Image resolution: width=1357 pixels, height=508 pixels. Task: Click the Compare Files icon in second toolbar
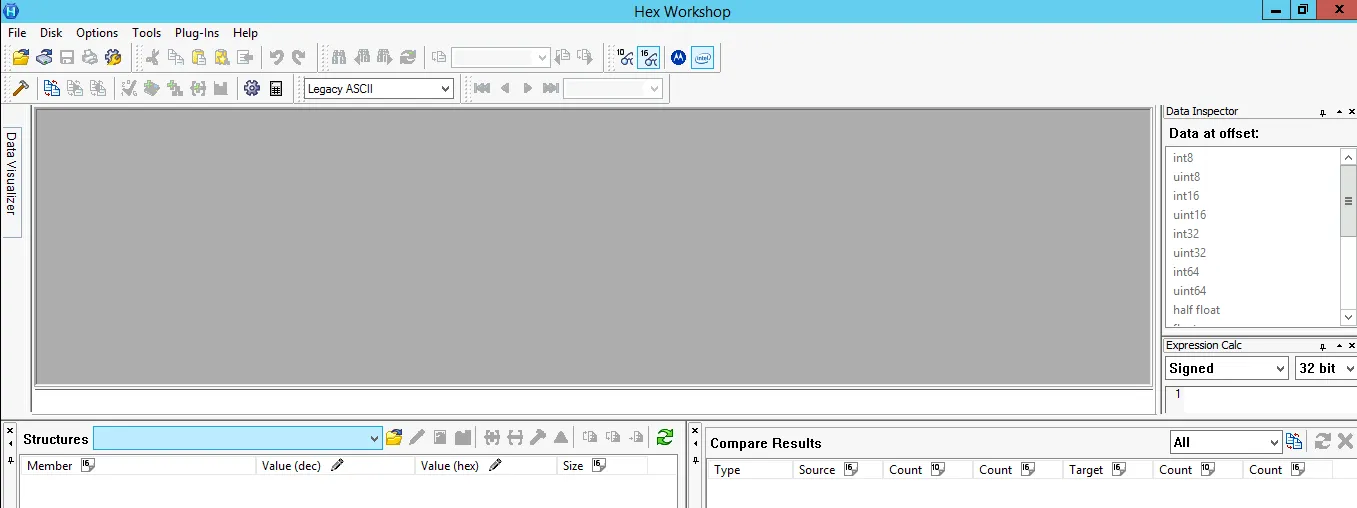click(52, 88)
